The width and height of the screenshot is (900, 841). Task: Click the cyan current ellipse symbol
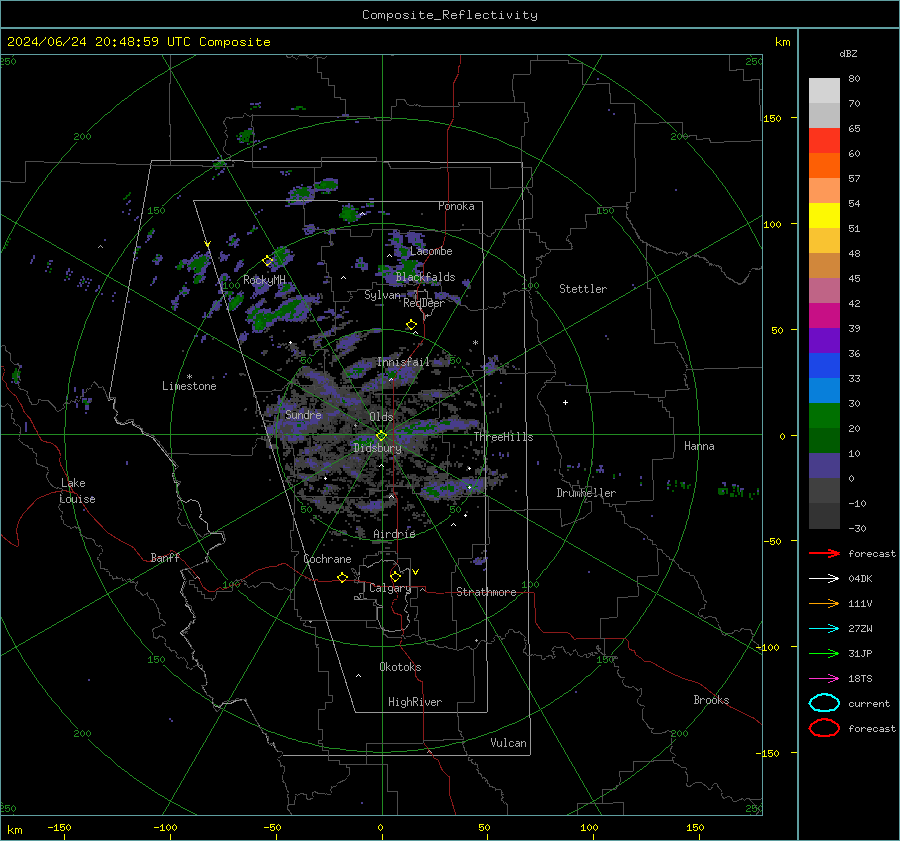(824, 703)
